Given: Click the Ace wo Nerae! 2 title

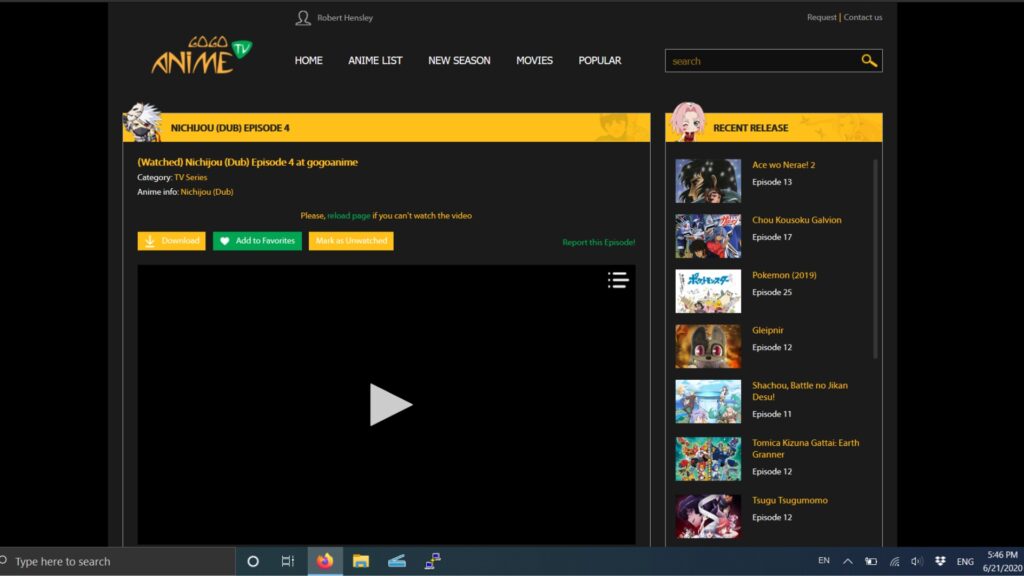Looking at the screenshot, I should (x=783, y=165).
